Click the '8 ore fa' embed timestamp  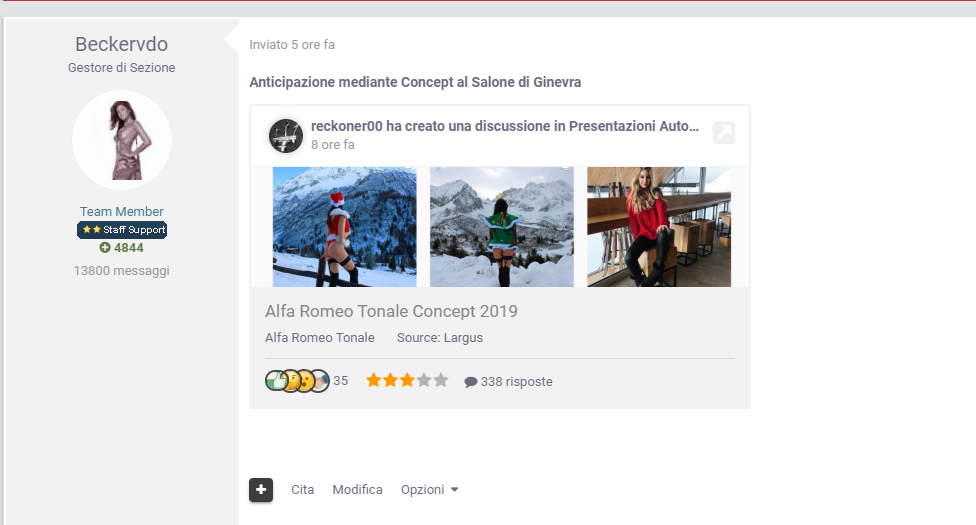click(x=333, y=144)
